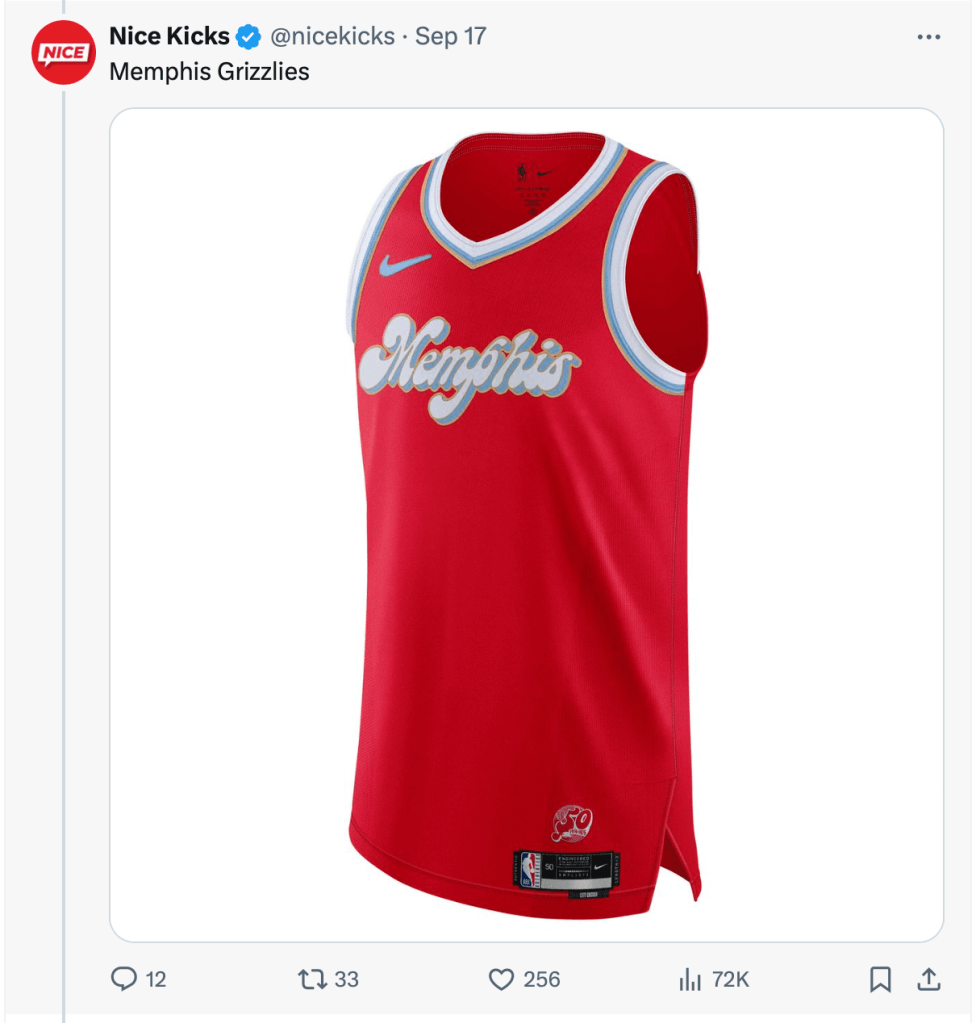Viewport: 976px width, 1023px height.
Task: Click the blue verified badge
Action: point(249,37)
